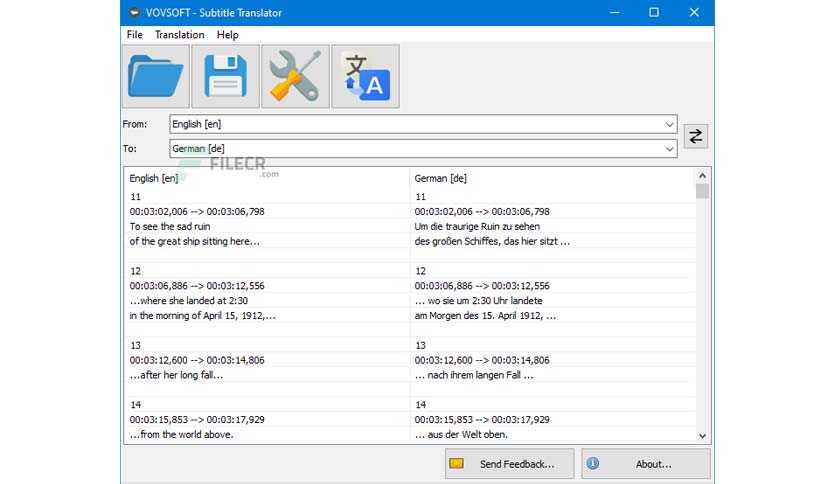This screenshot has width=836, height=484.
Task: Select 'des großen Schiffes, das hier sitzt …'
Action: [x=492, y=241]
